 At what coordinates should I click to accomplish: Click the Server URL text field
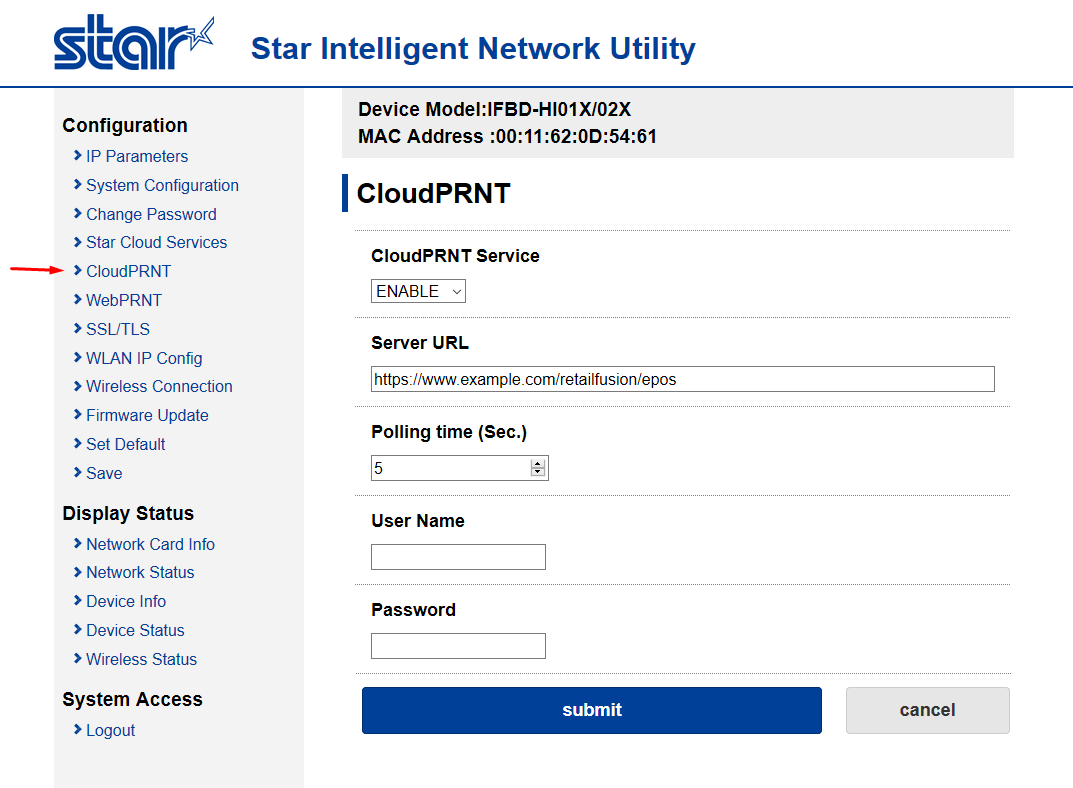point(682,379)
